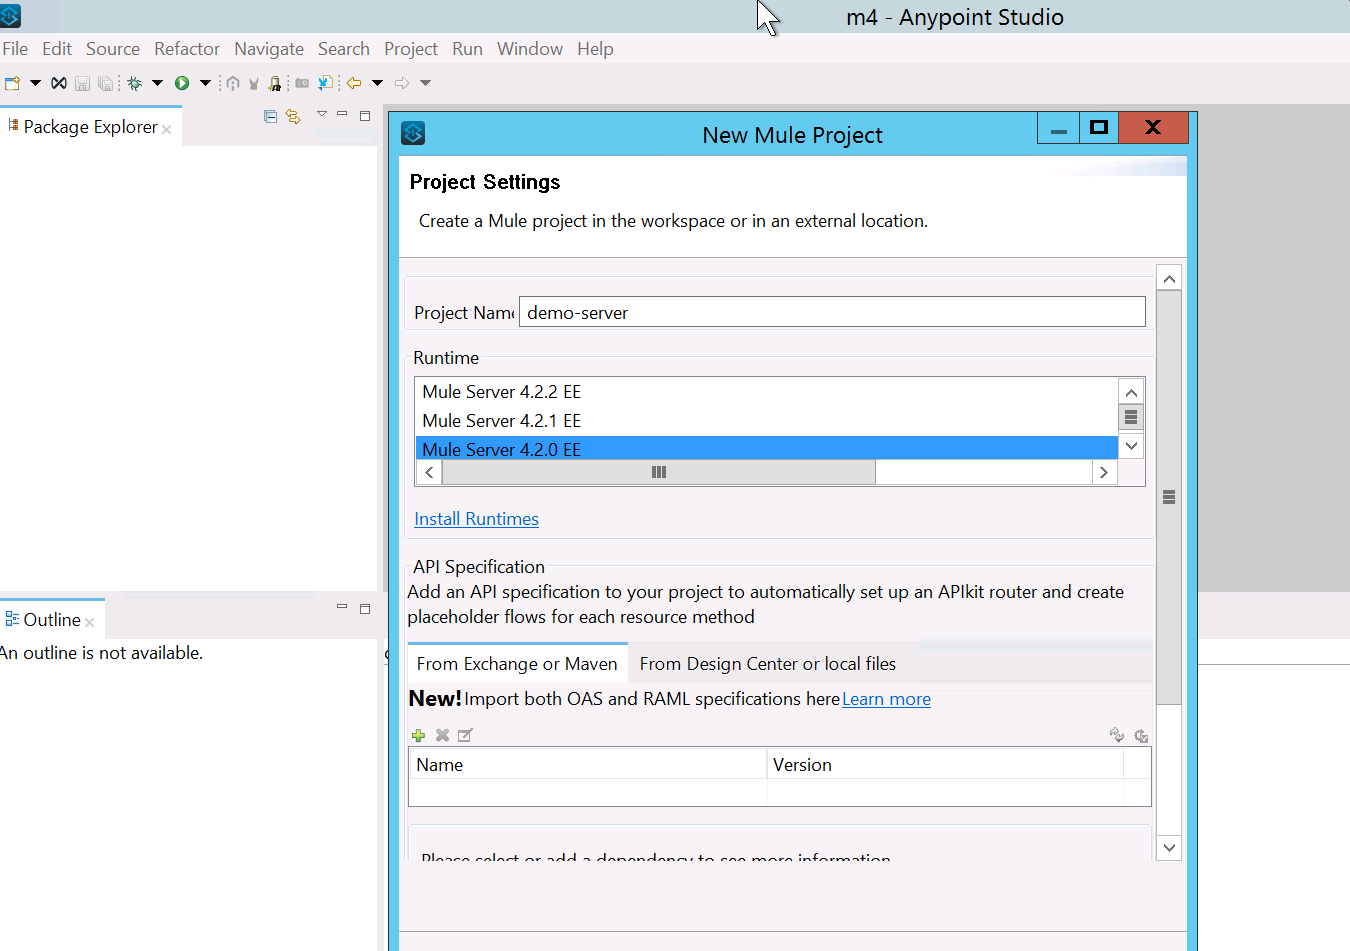Click the Save All toolbar icon
1350x951 pixels.
pyautogui.click(x=105, y=84)
